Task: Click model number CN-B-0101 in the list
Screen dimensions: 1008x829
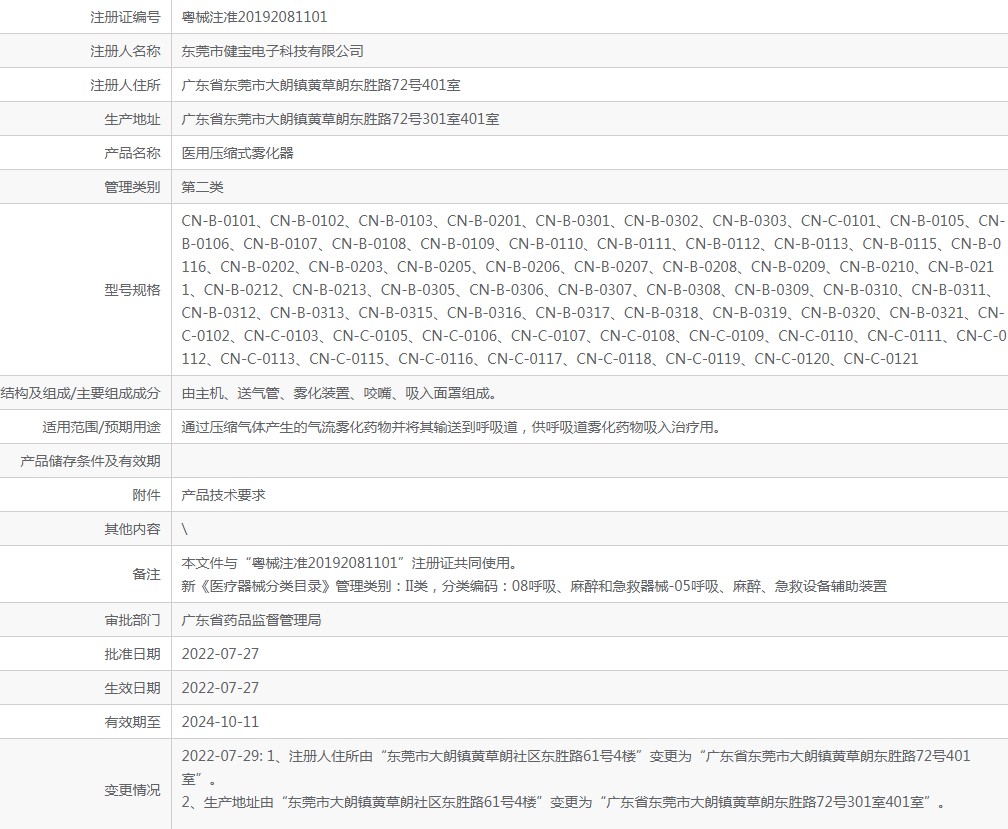Action: [x=219, y=221]
